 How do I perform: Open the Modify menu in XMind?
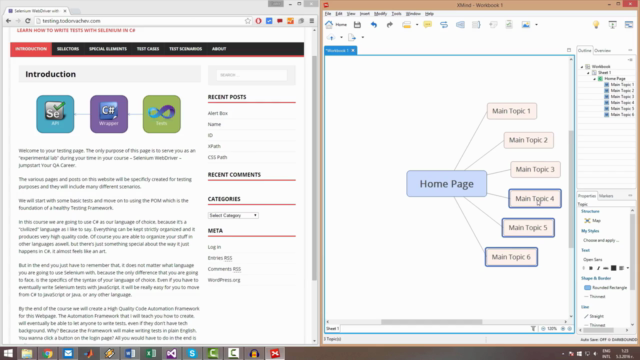[x=380, y=14]
